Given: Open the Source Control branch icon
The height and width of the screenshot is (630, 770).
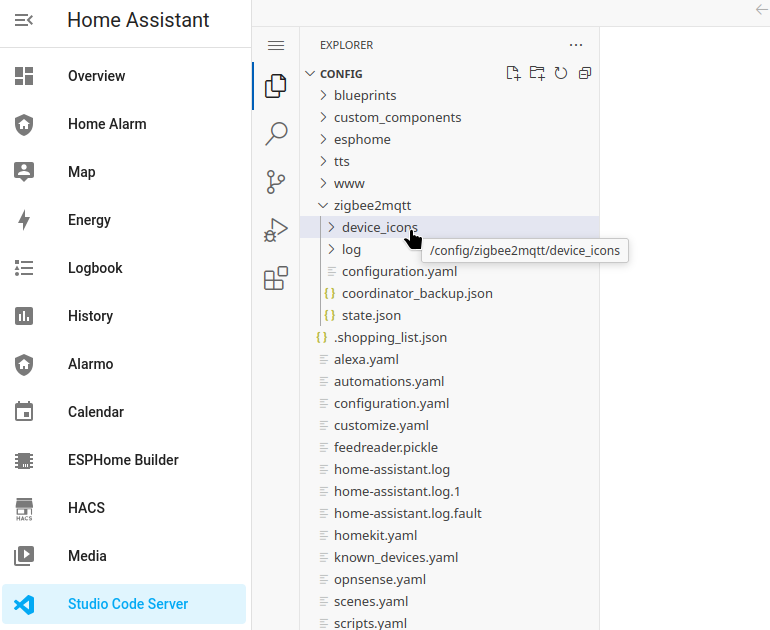Looking at the screenshot, I should click(x=276, y=182).
